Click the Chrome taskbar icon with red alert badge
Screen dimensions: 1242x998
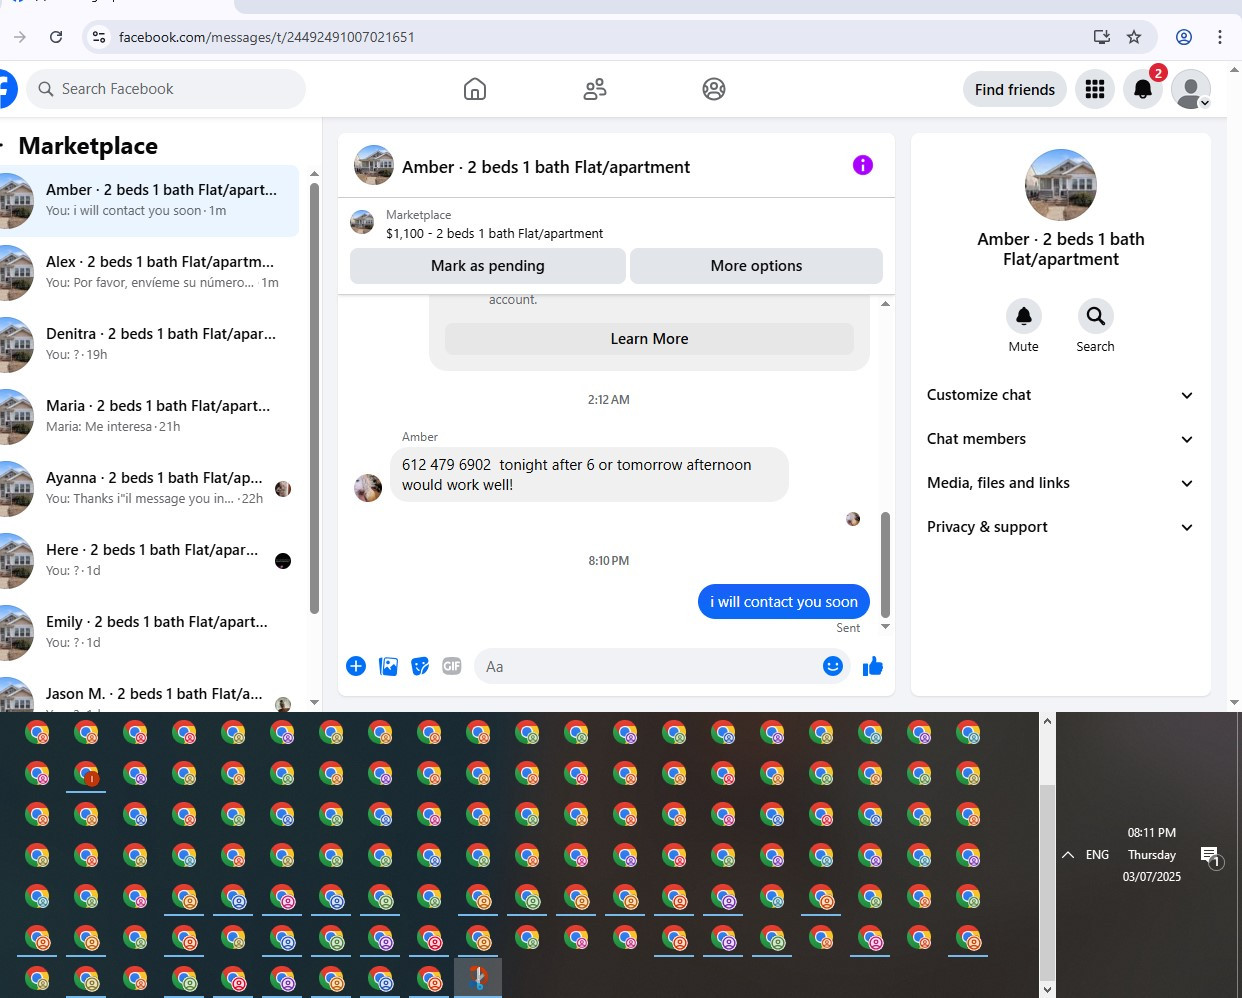tap(87, 774)
